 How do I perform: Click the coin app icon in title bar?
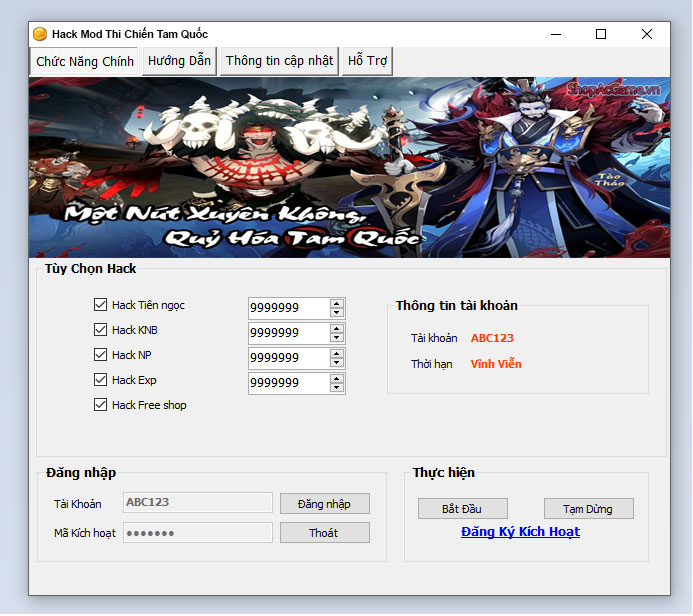click(x=40, y=34)
